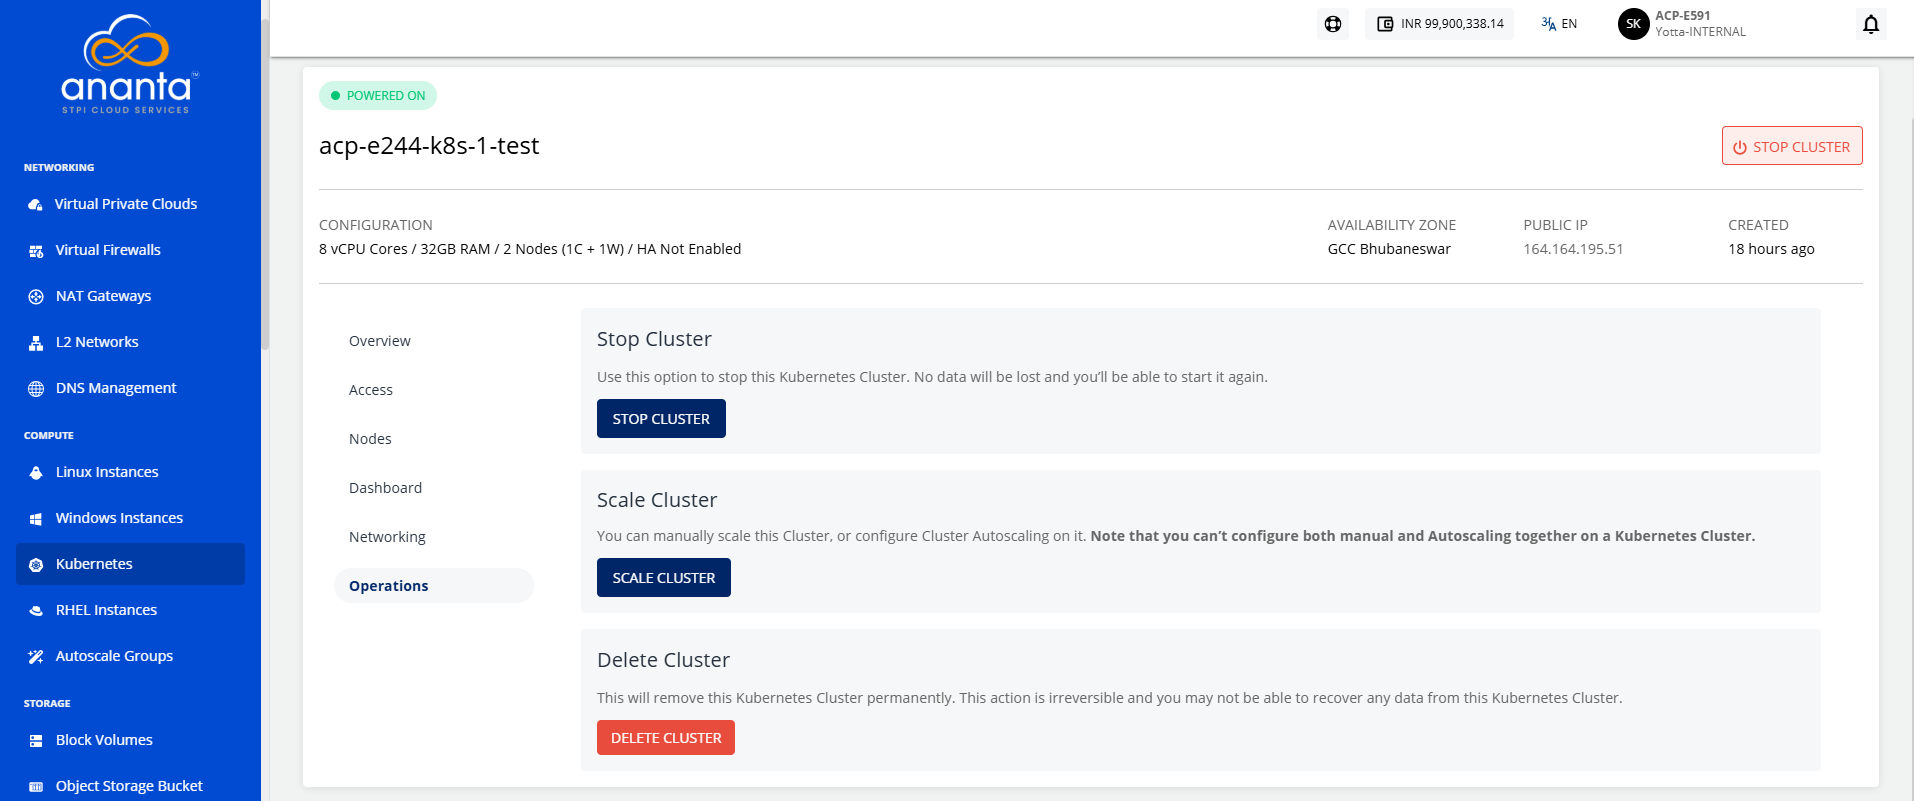Image resolution: width=1914 pixels, height=801 pixels.
Task: Click the dark blue STOP CLUSTER button
Action: point(661,419)
